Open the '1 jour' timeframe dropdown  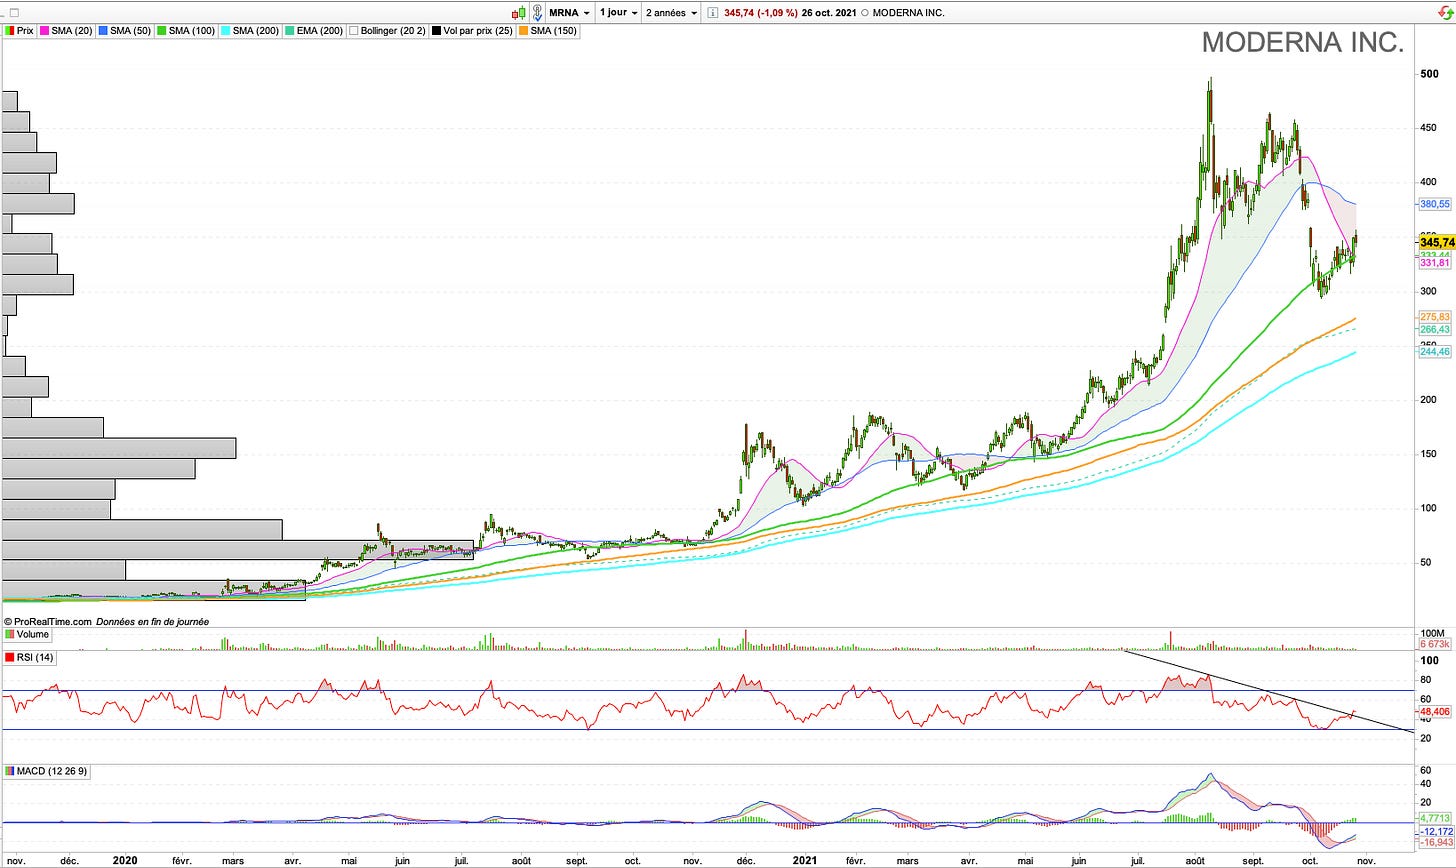[x=619, y=13]
